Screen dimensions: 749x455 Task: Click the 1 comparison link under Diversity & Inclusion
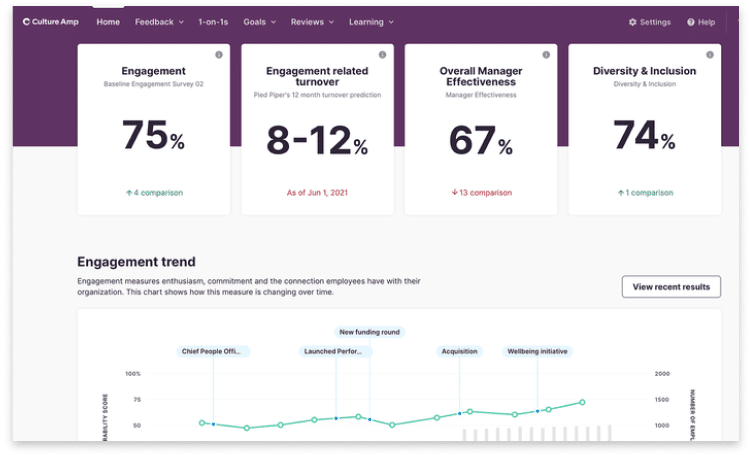[645, 193]
